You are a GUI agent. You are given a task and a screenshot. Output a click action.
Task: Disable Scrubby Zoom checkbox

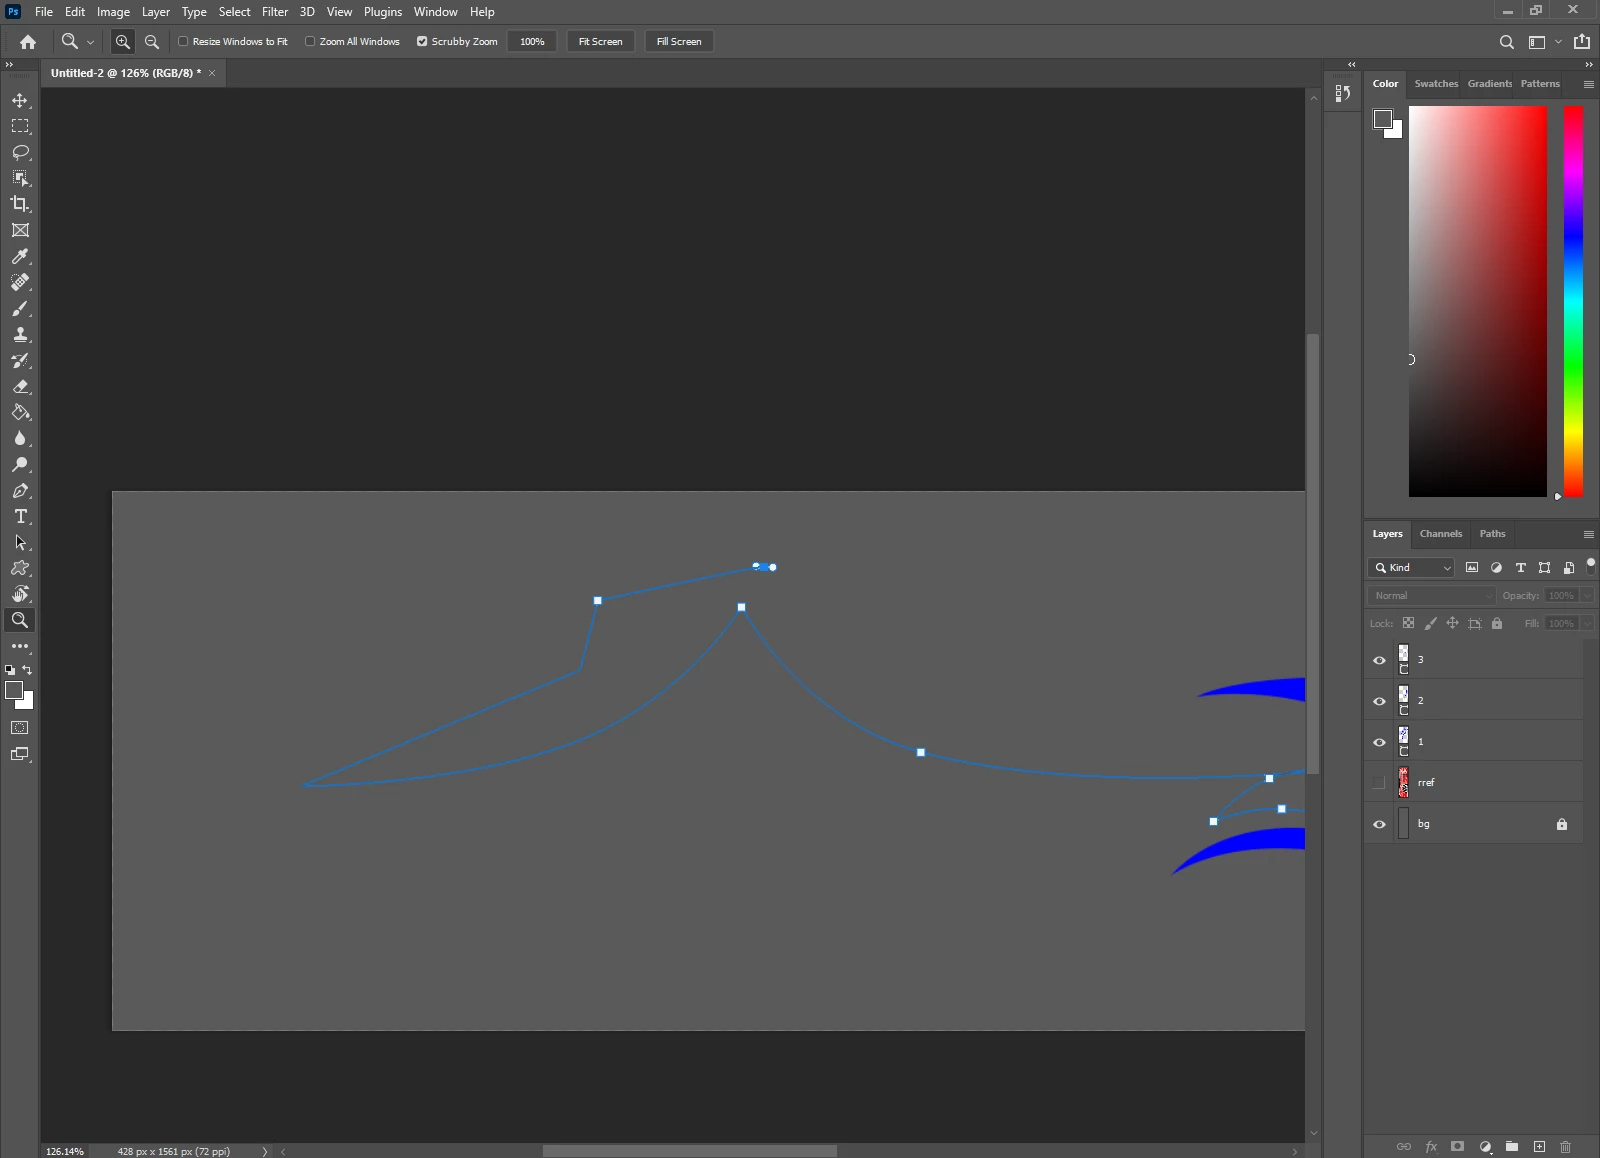point(422,42)
